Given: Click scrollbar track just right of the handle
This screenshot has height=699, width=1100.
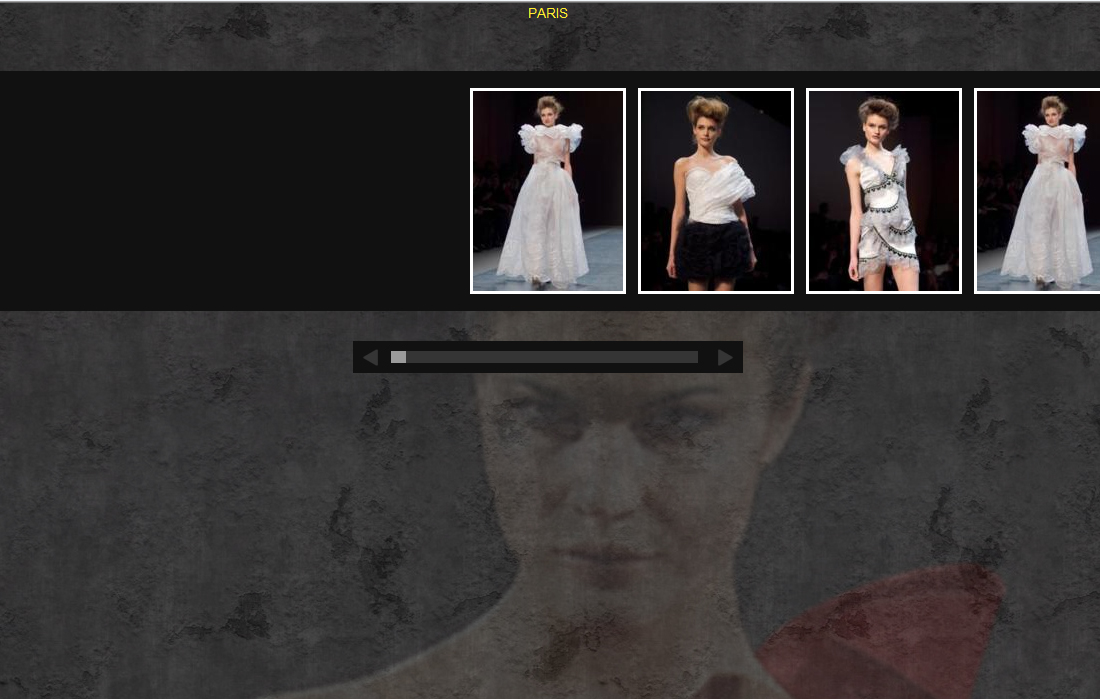Looking at the screenshot, I should [420, 357].
